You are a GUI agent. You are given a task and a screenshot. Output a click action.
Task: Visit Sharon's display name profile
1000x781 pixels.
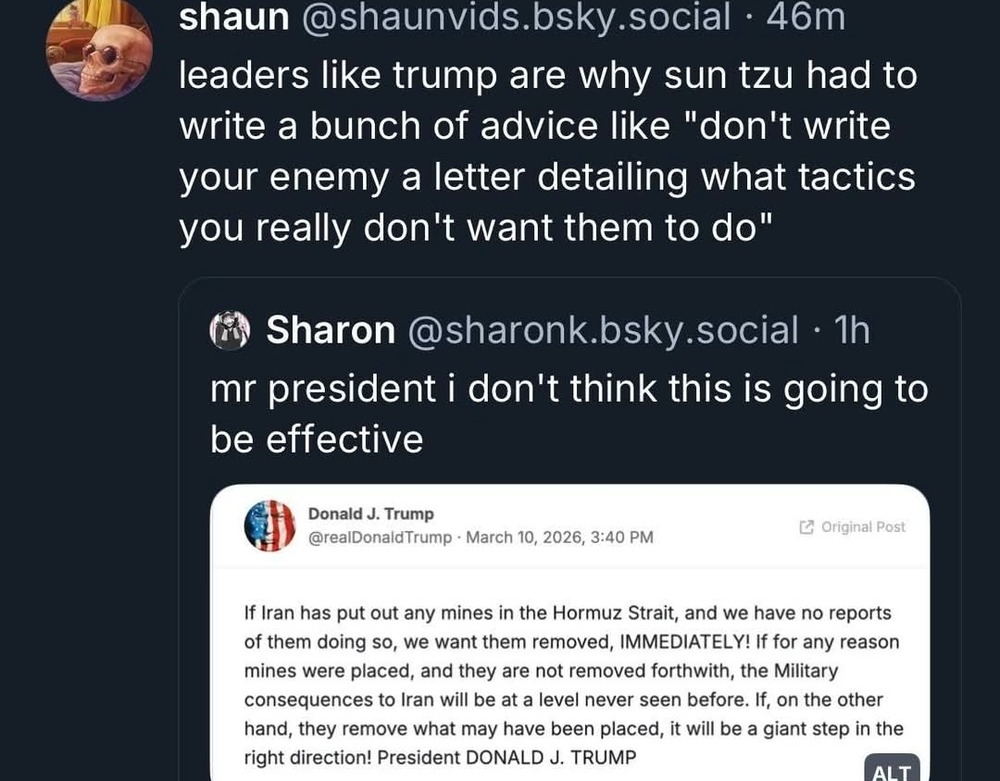tap(330, 330)
